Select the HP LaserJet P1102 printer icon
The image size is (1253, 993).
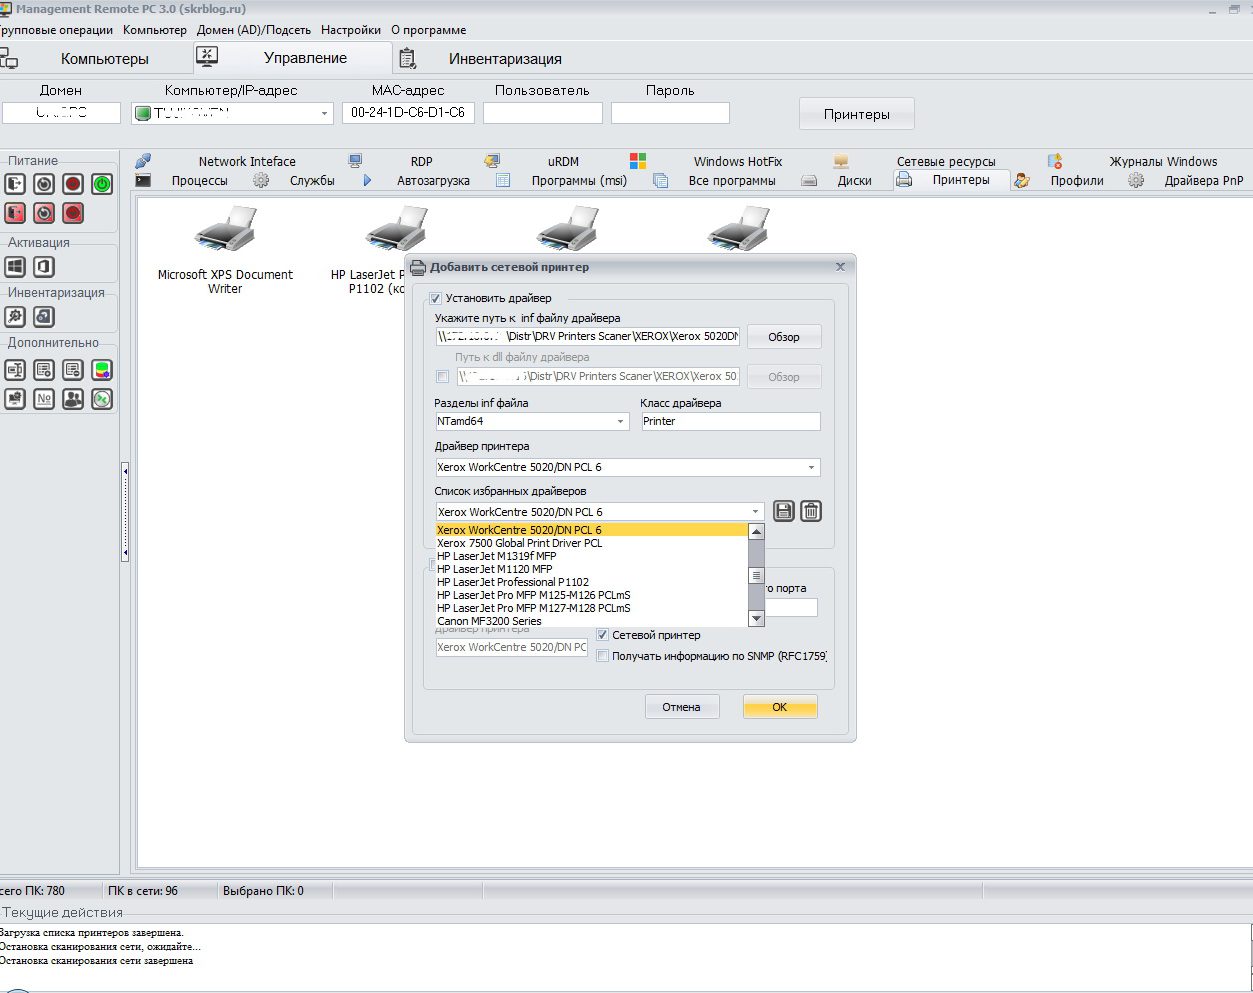point(397,229)
